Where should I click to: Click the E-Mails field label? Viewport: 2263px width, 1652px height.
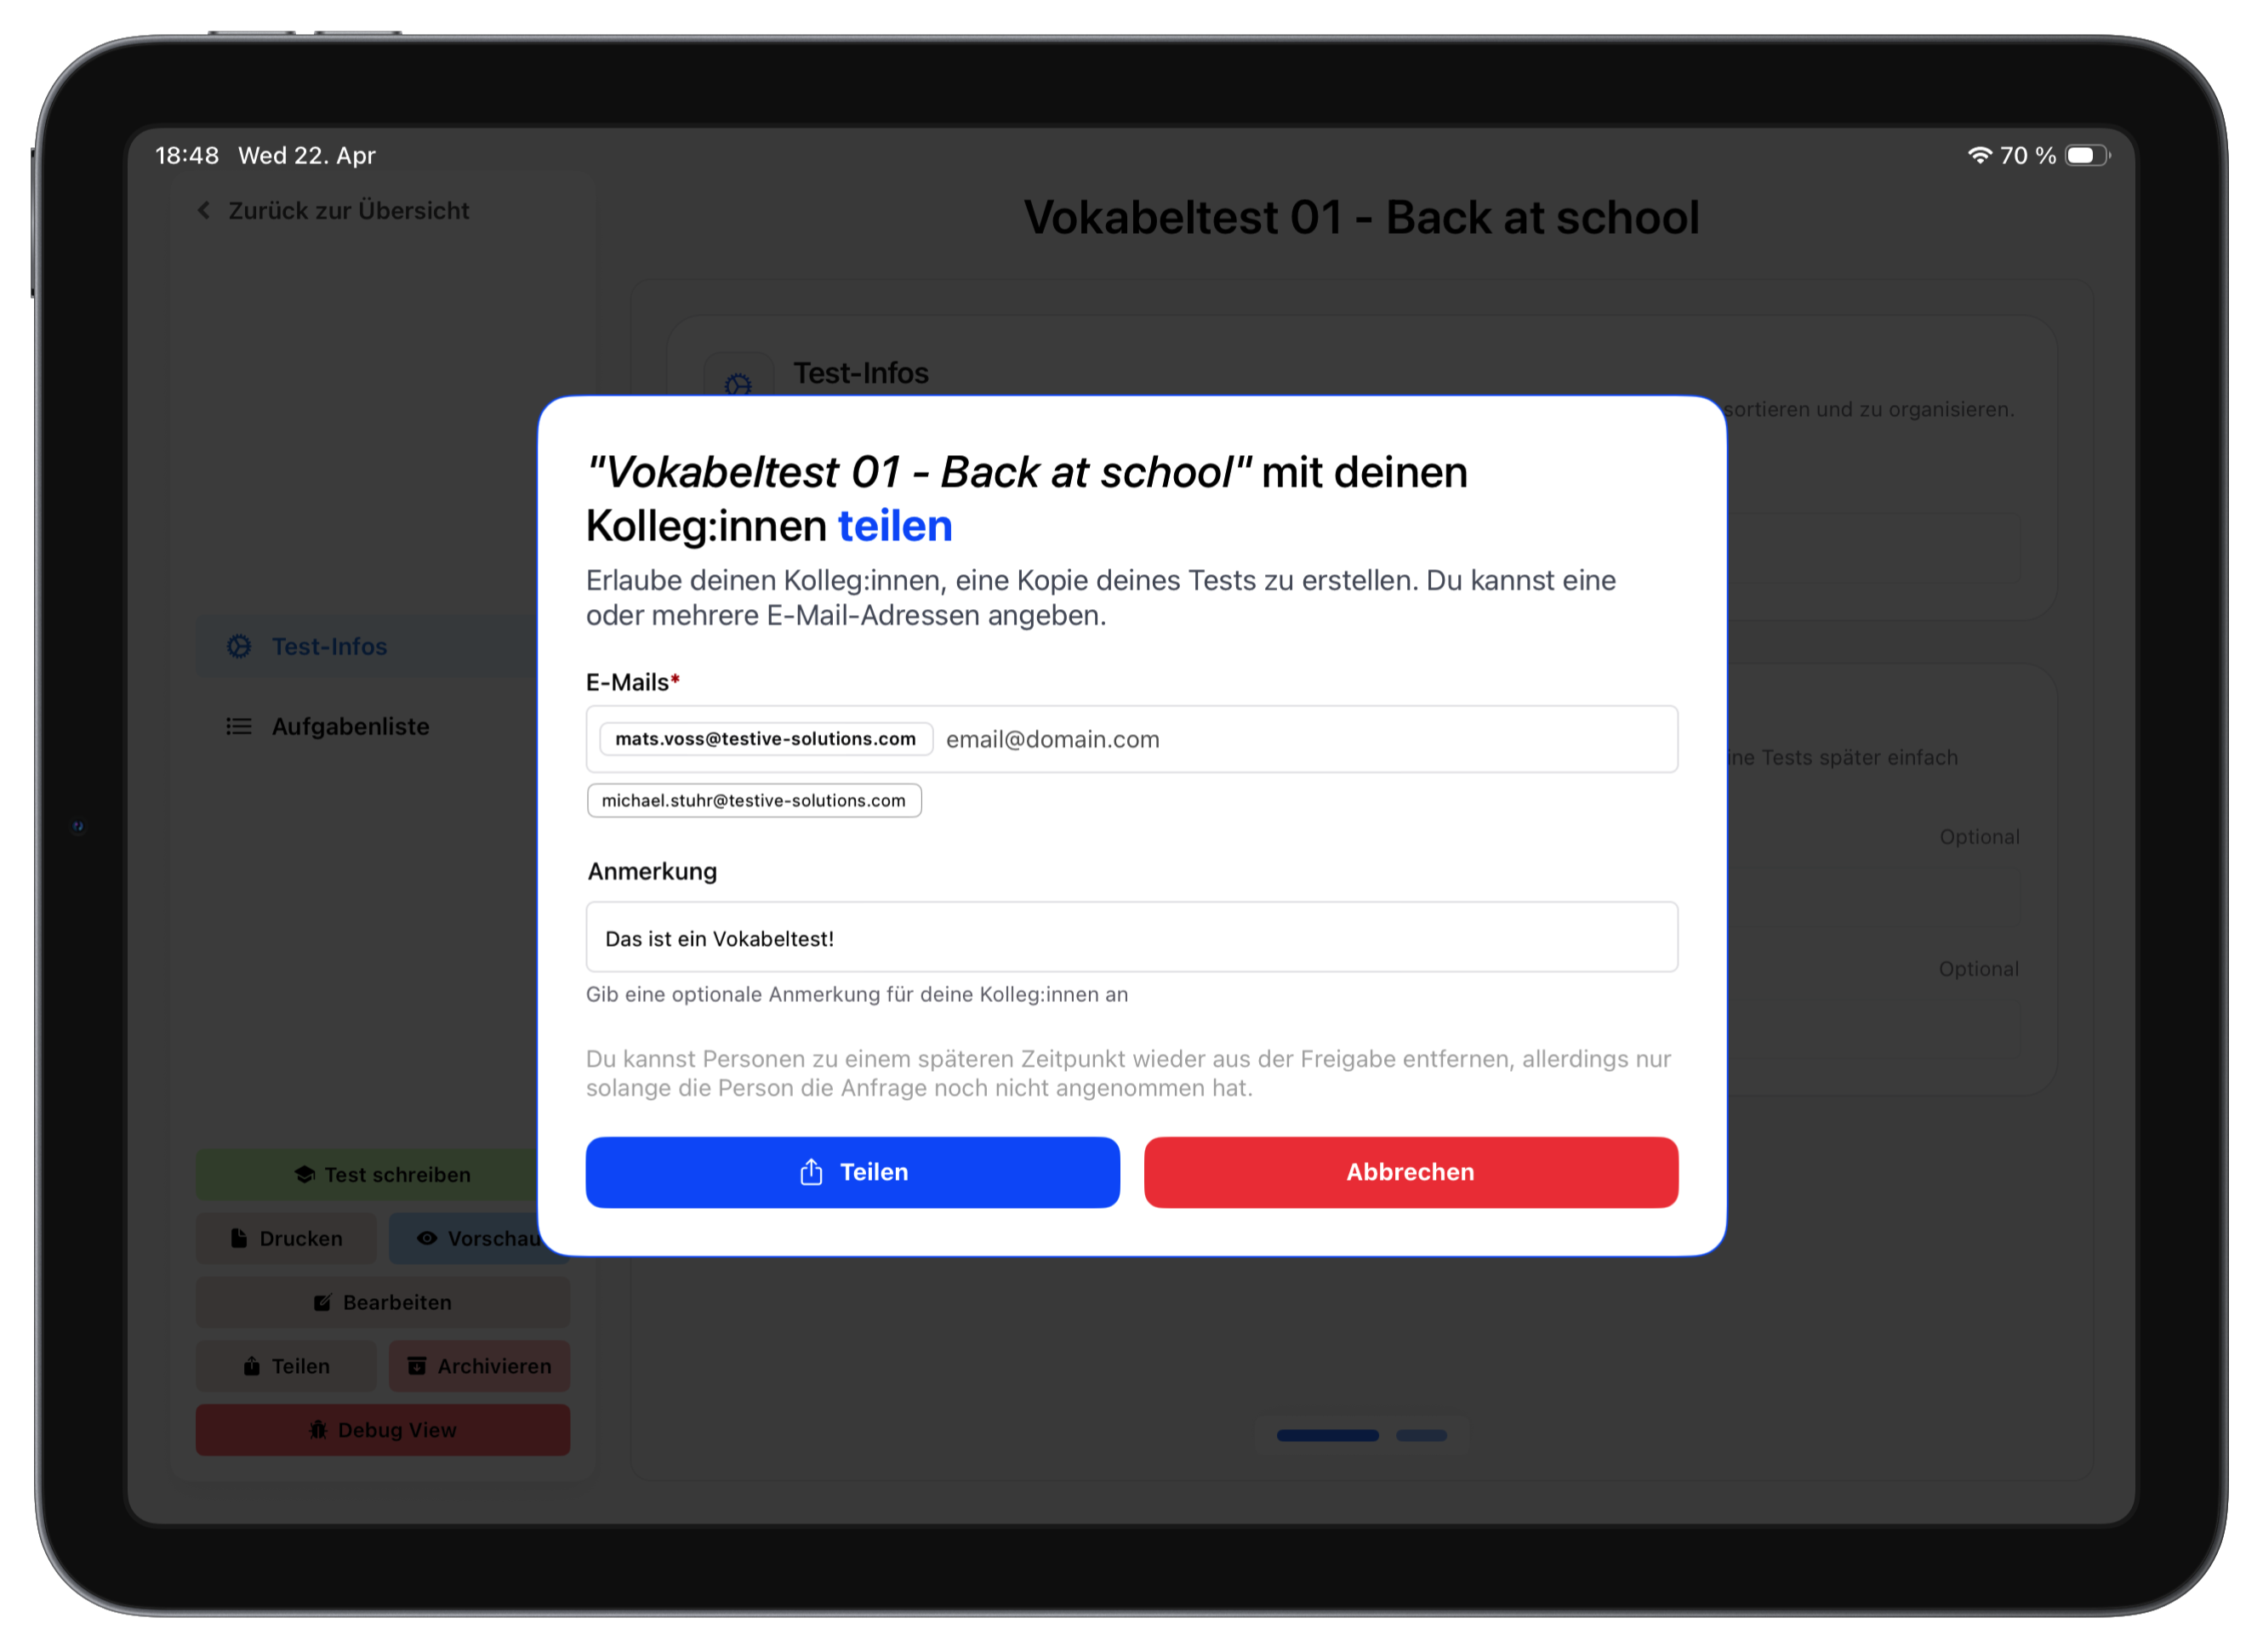pos(632,683)
